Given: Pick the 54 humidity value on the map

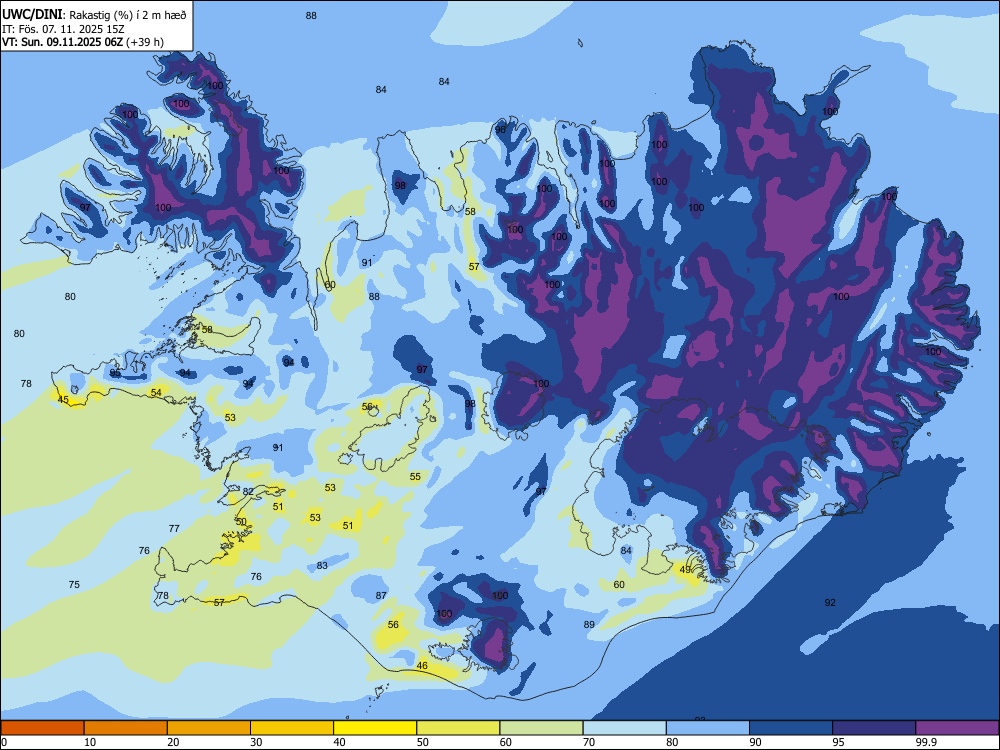Looking at the screenshot, I should 156,392.
